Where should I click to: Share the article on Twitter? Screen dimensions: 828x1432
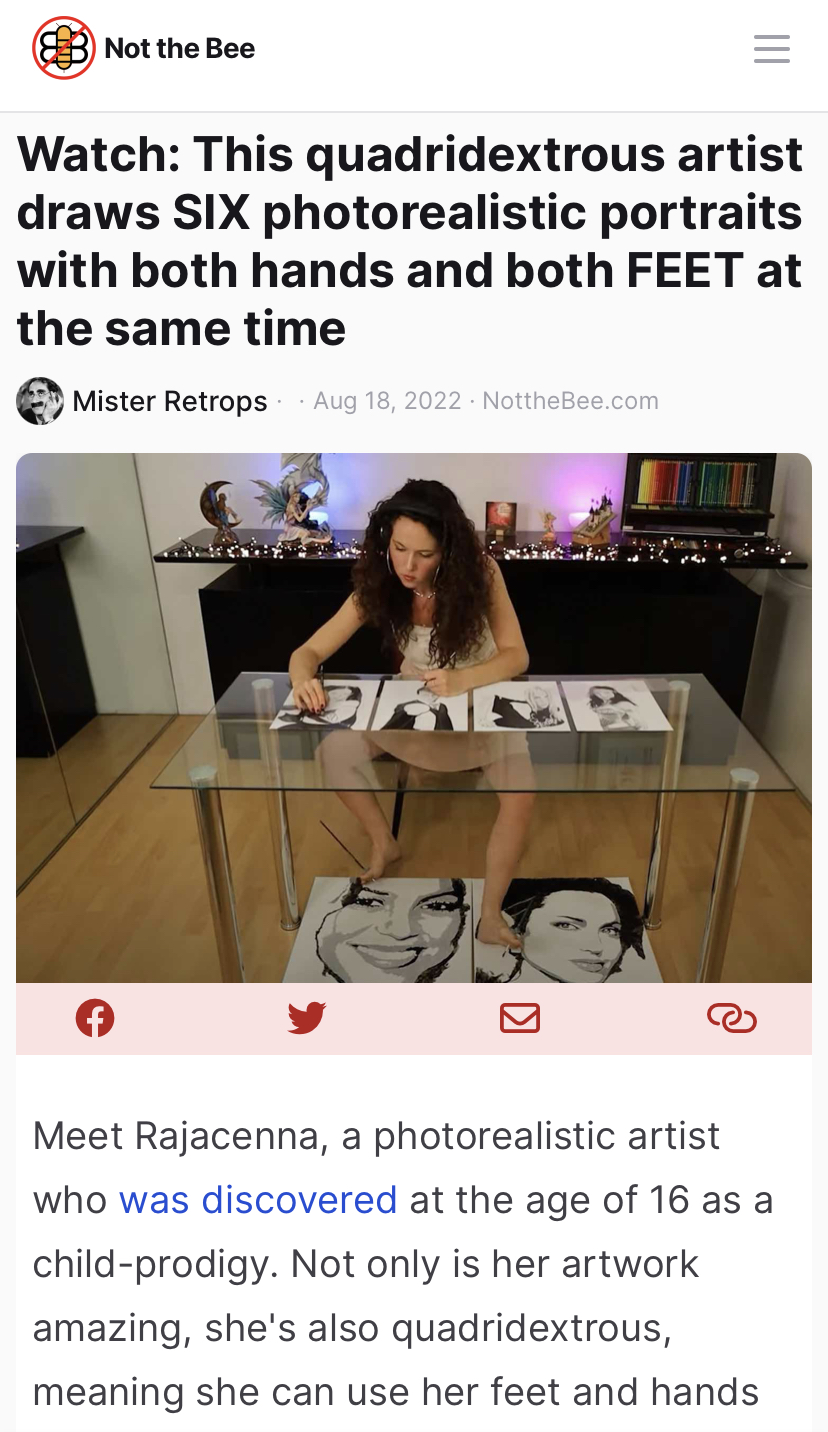coord(307,1018)
